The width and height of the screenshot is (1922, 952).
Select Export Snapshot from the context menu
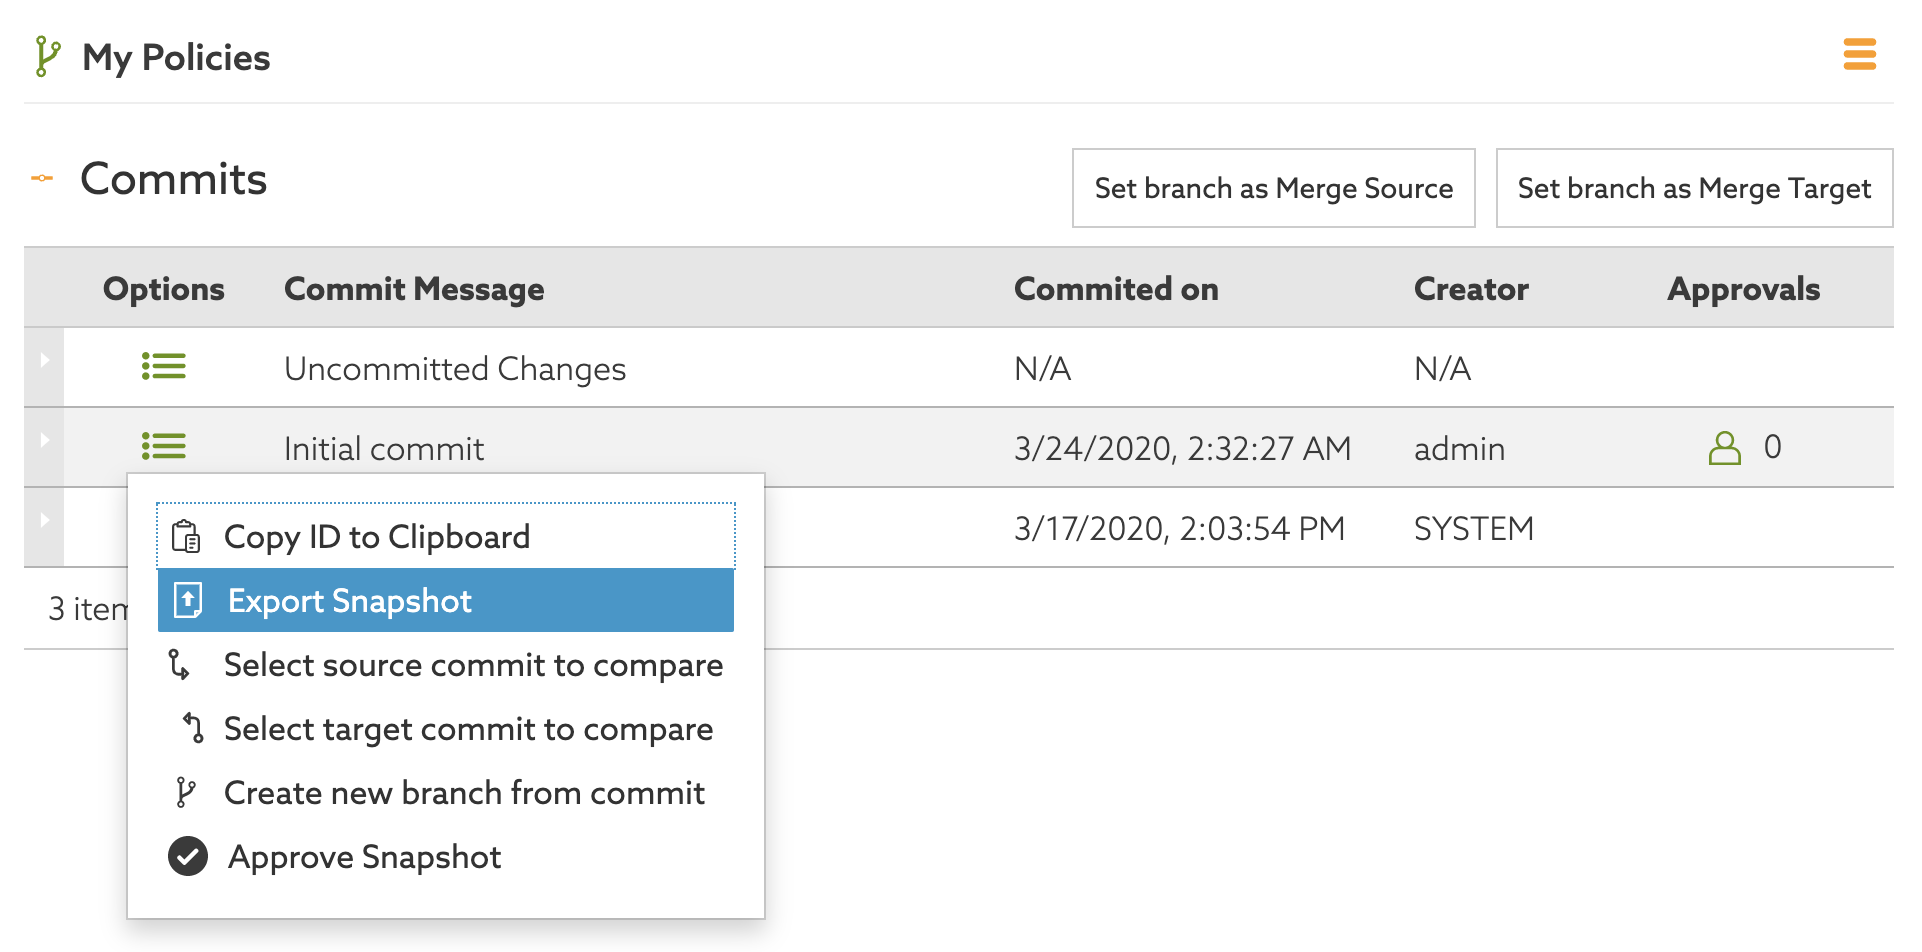point(350,600)
